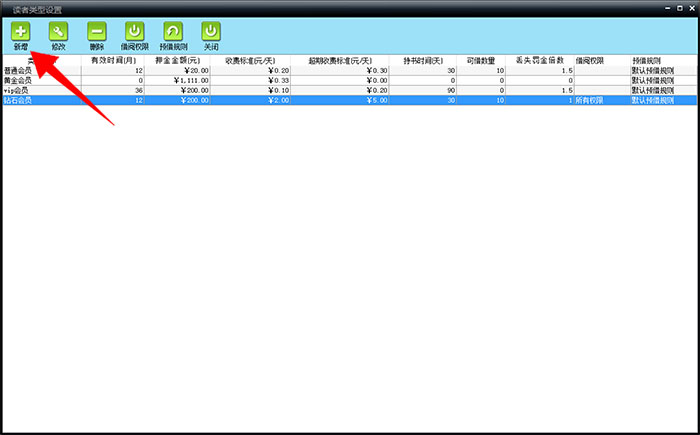Click fee cell ¥0.20 in 普通会员 row
The height and width of the screenshot is (435, 700).
[x=250, y=71]
